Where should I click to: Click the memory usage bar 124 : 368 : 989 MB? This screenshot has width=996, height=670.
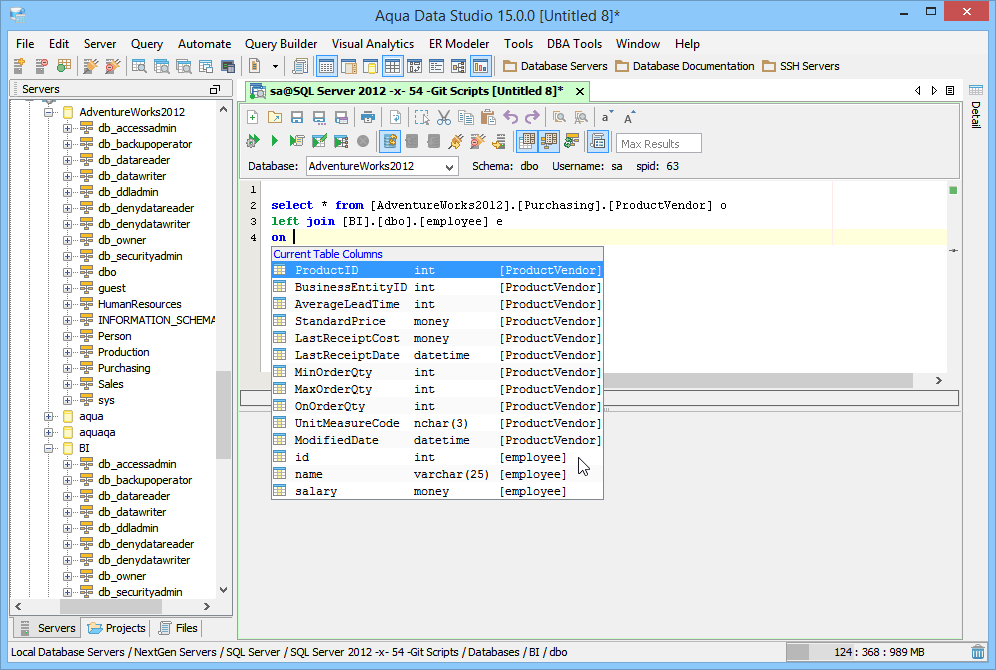tap(877, 652)
